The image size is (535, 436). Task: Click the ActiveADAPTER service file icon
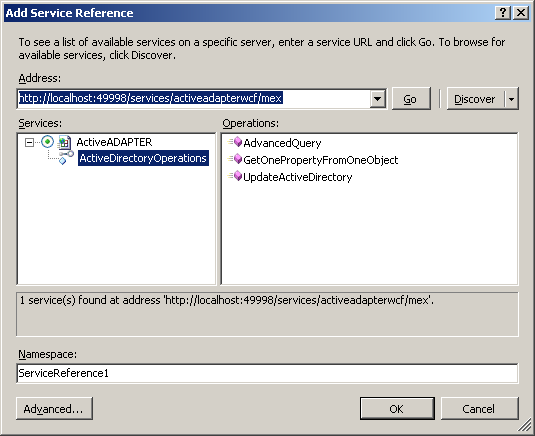[x=64, y=142]
